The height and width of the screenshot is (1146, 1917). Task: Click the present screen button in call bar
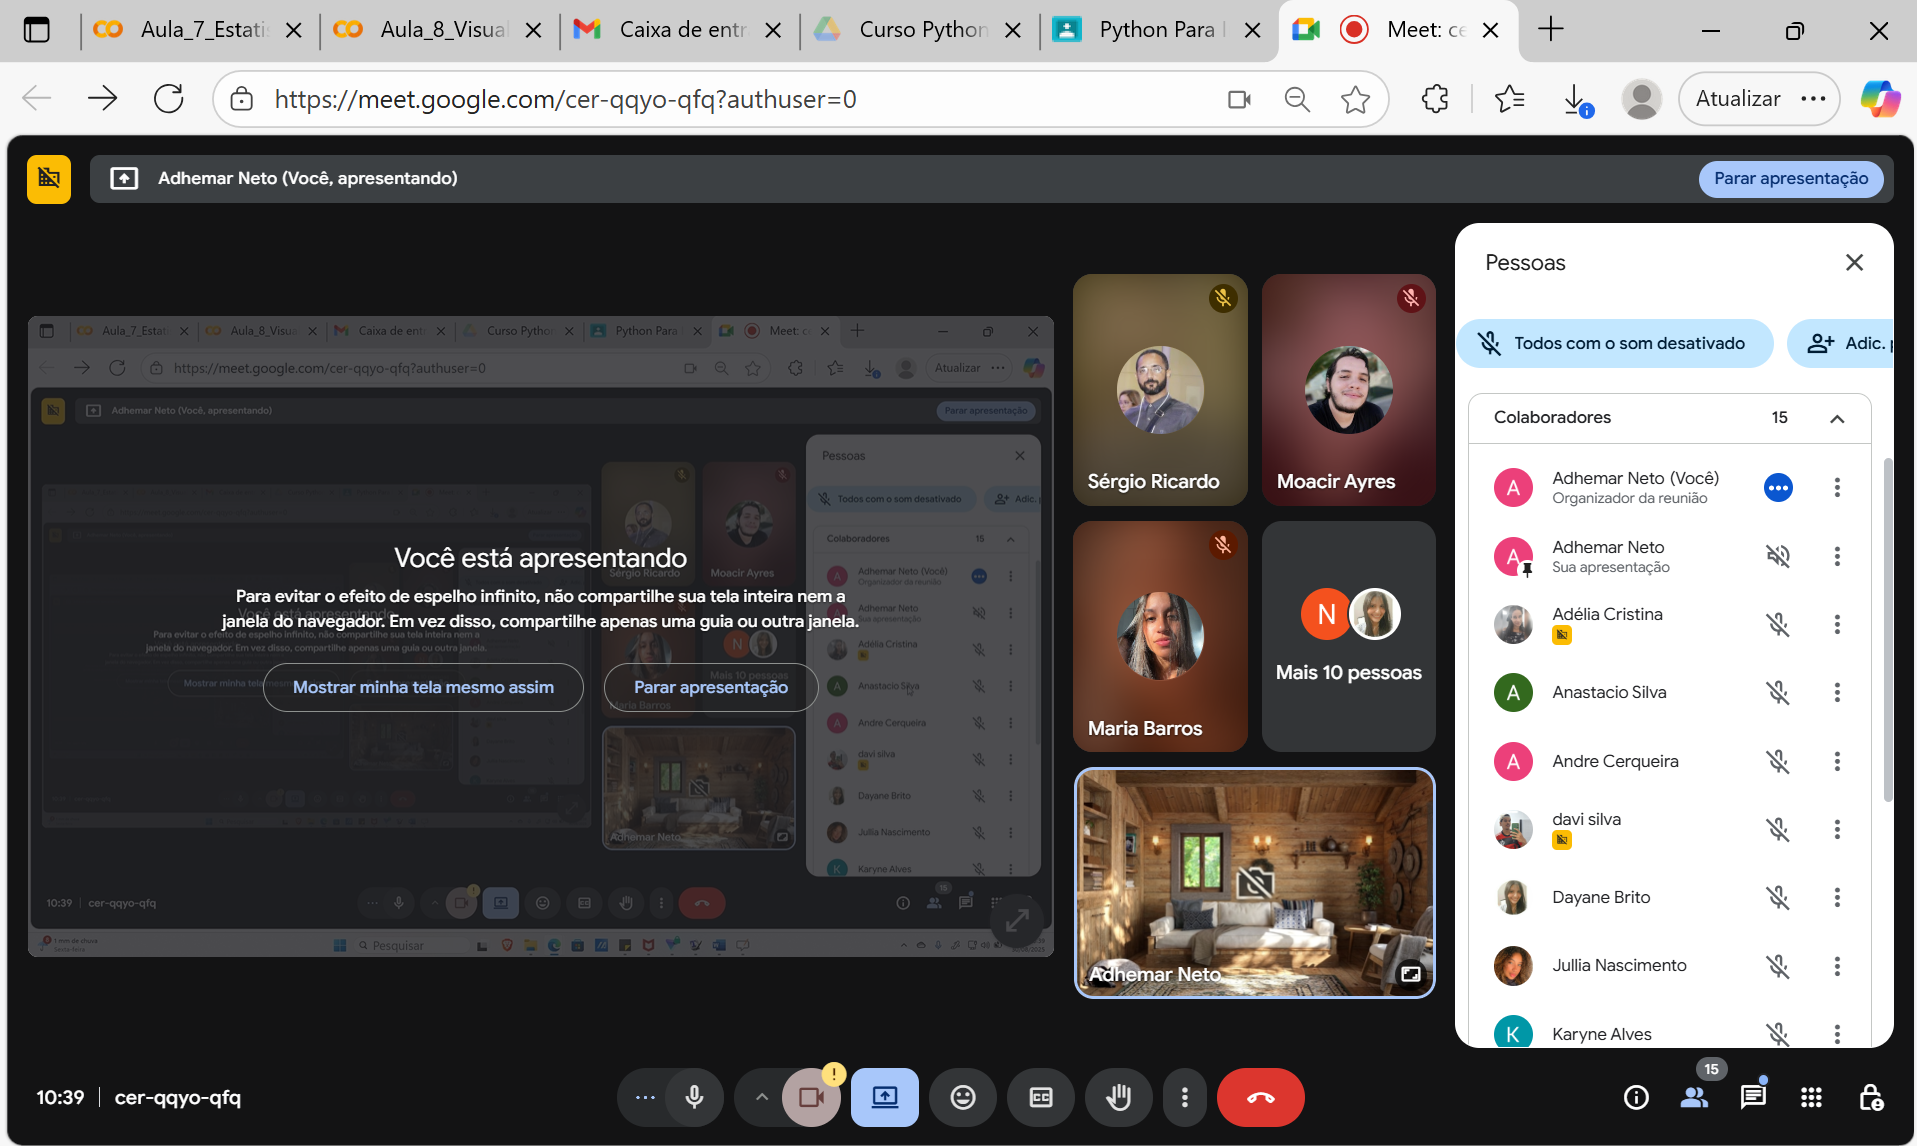pyautogui.click(x=885, y=1098)
